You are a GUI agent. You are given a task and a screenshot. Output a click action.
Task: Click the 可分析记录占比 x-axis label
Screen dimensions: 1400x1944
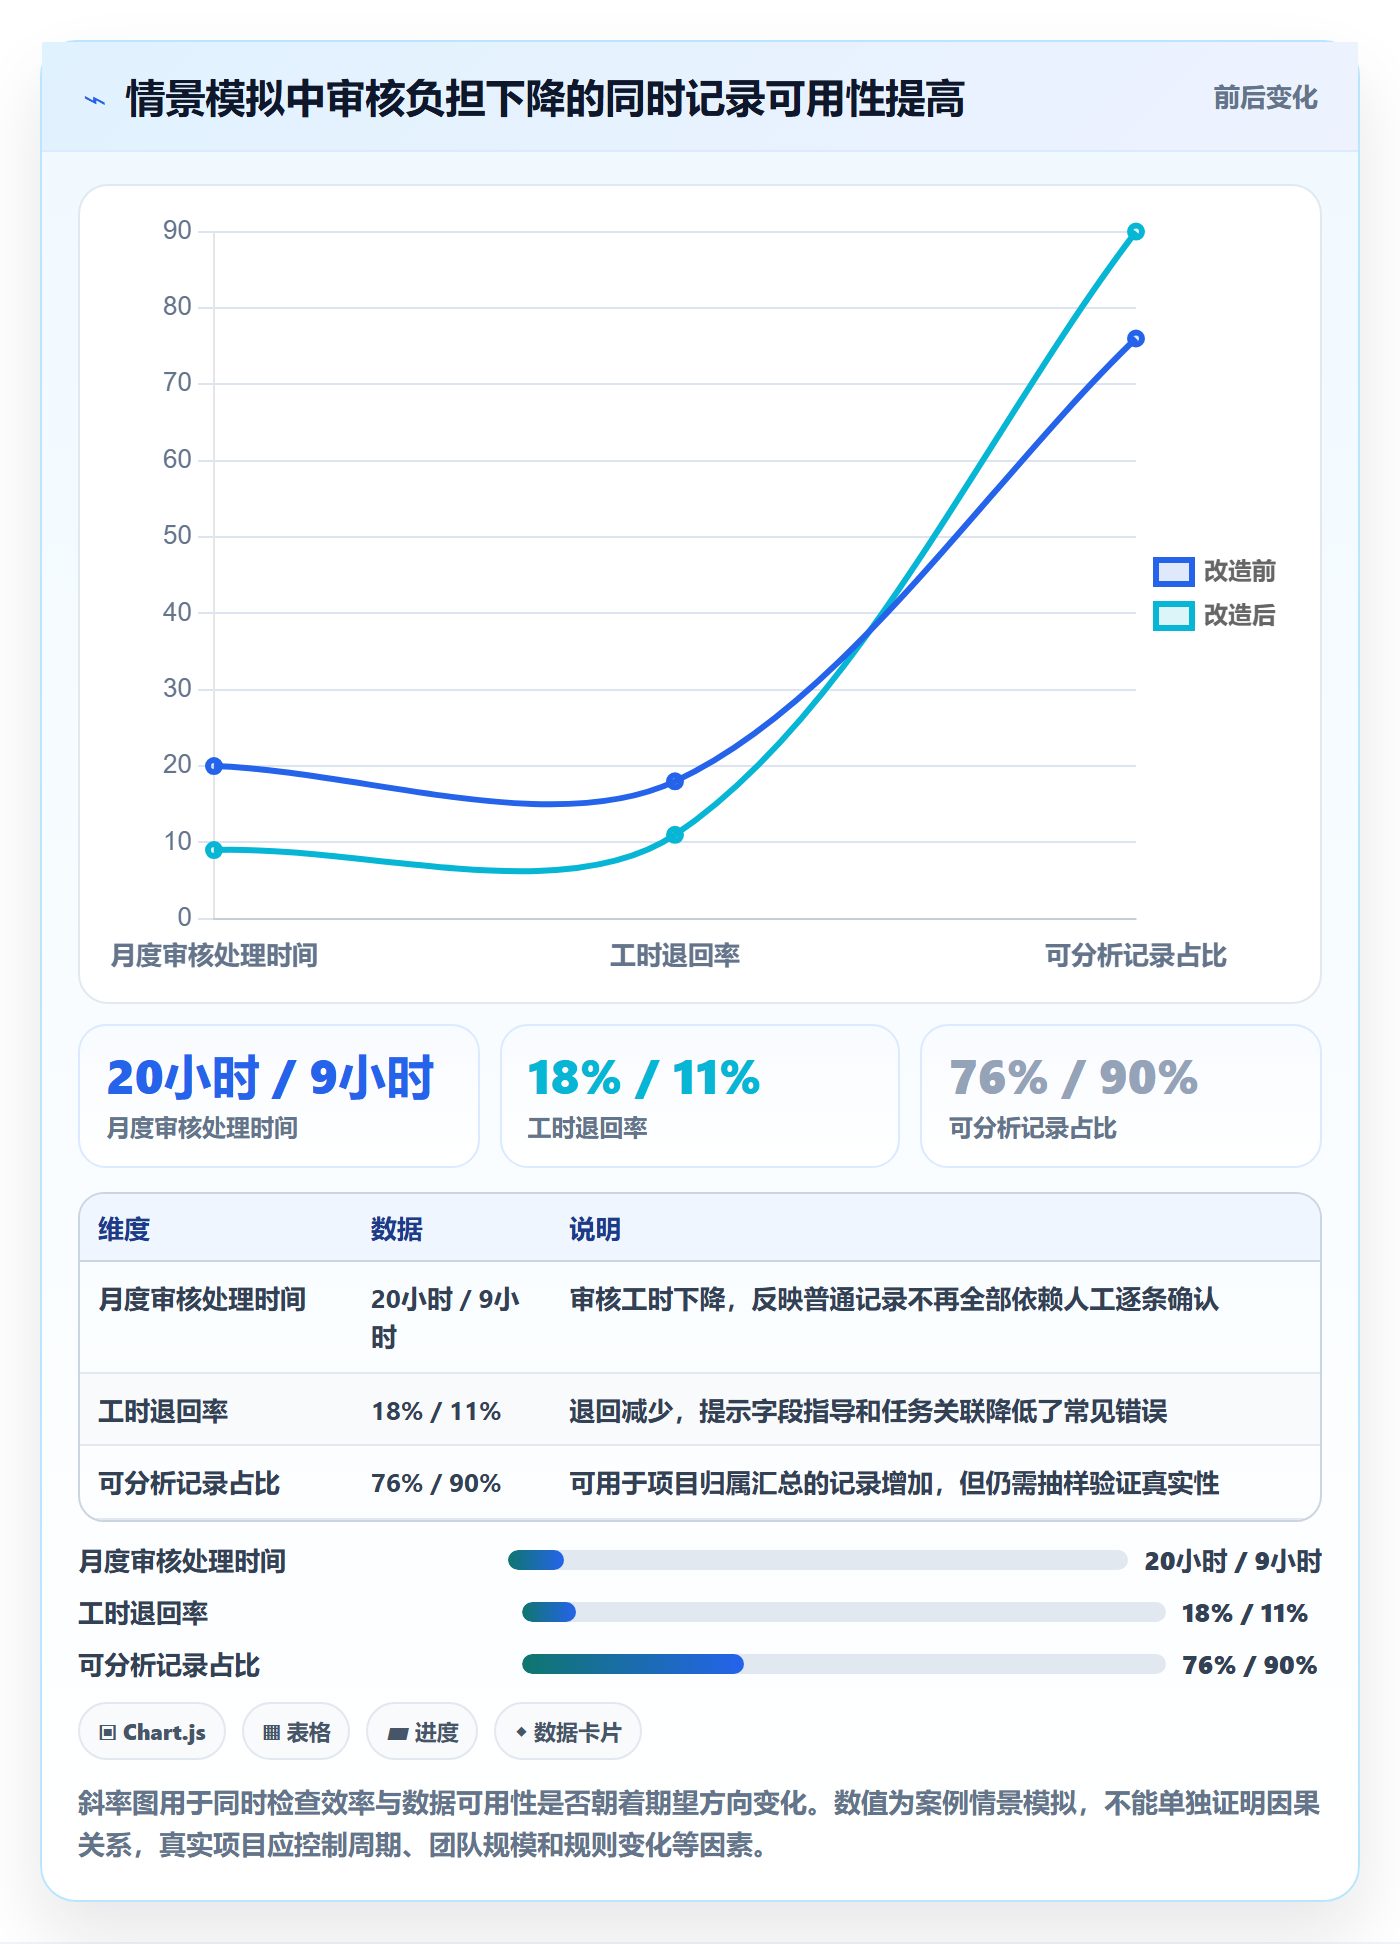pyautogui.click(x=1135, y=956)
